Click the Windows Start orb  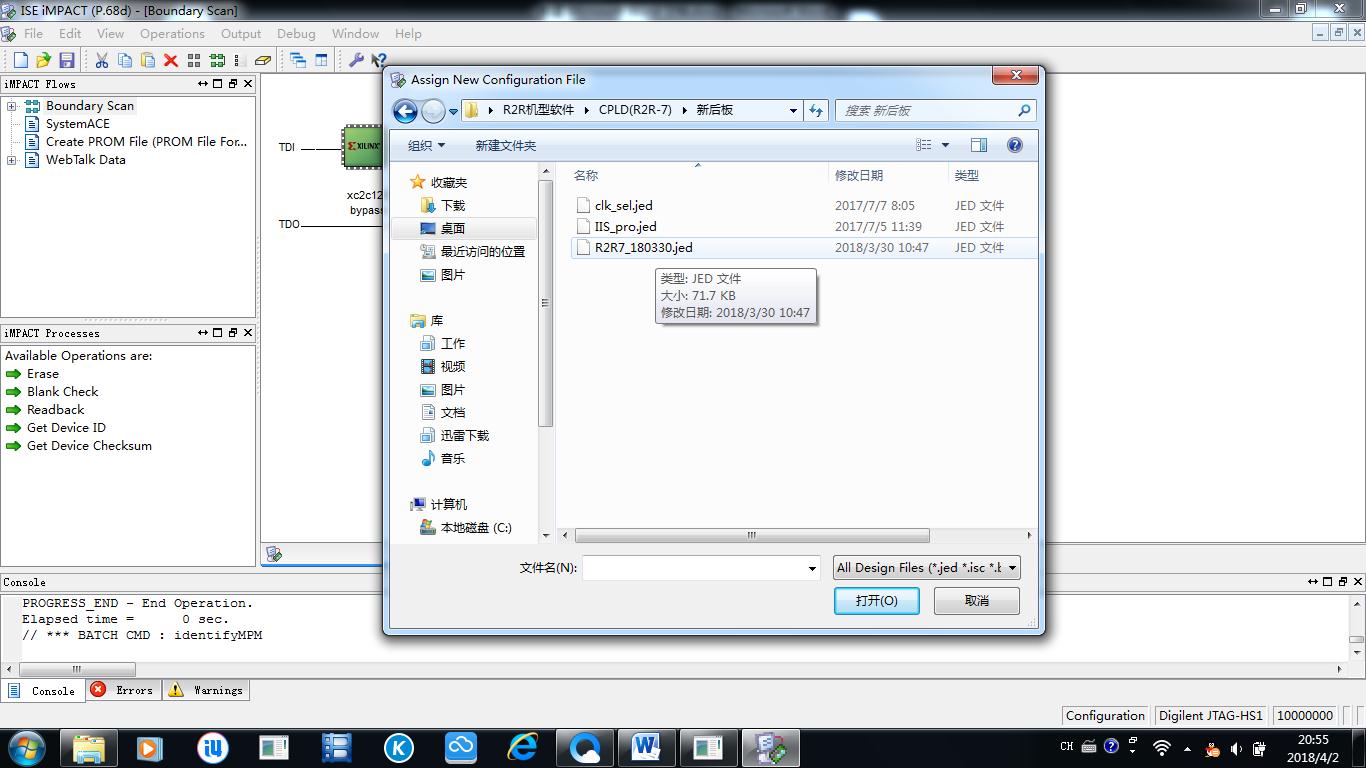coord(26,746)
